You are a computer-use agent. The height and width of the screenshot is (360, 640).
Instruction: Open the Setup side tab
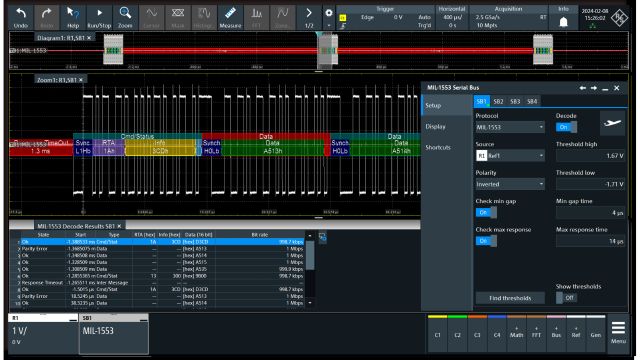click(x=446, y=105)
